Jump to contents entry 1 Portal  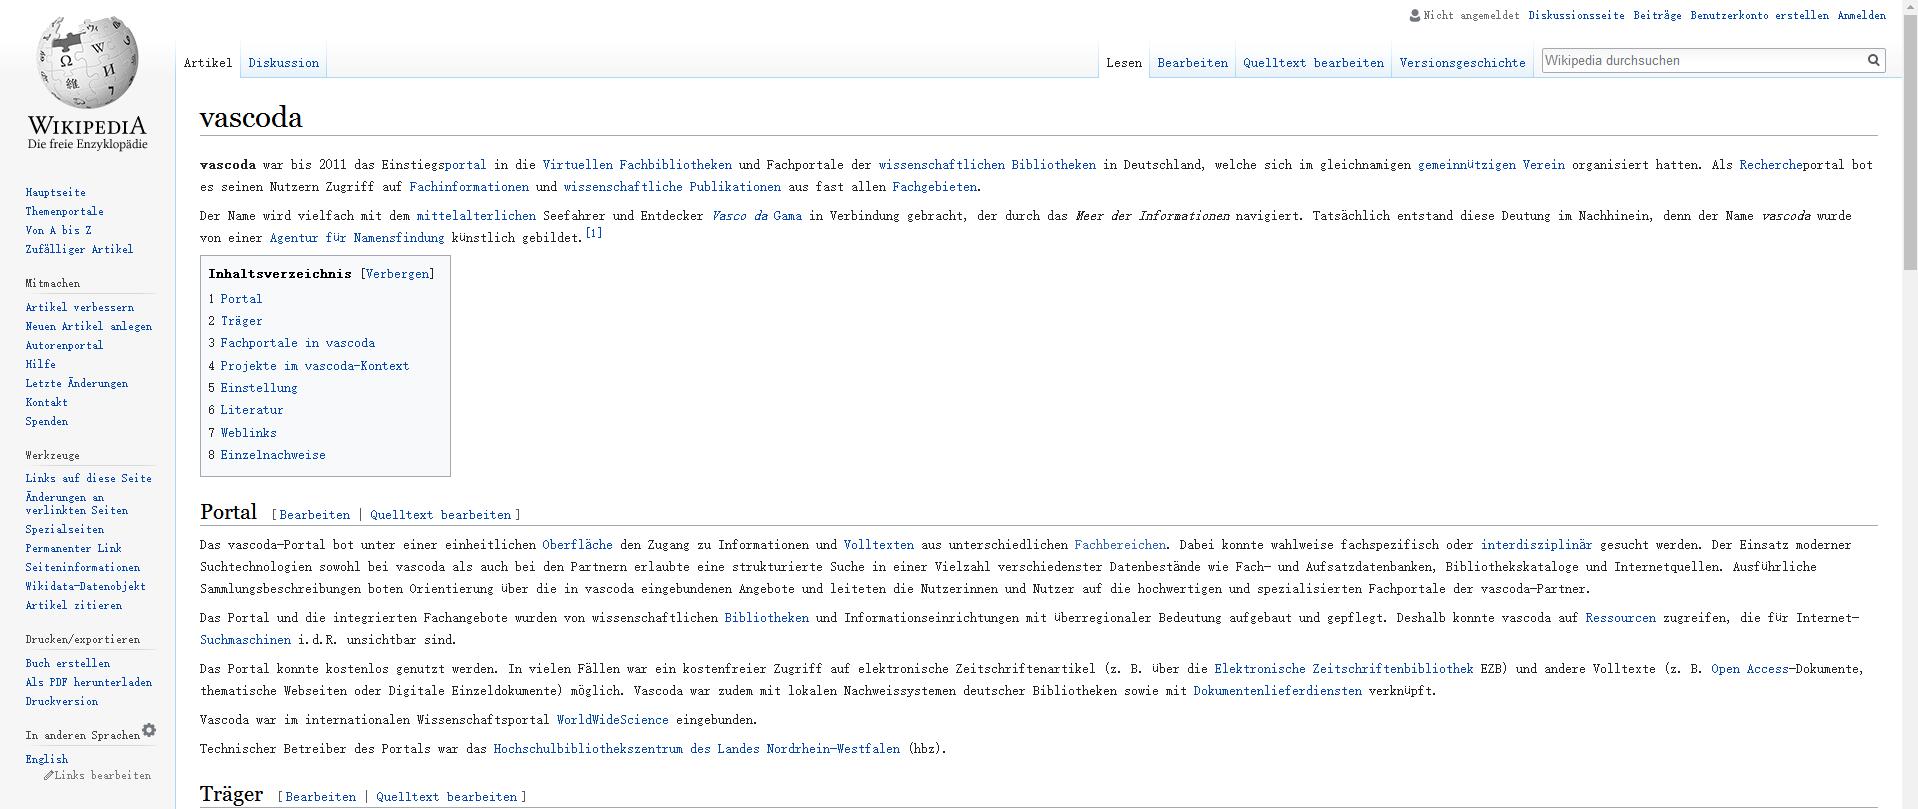235,299
